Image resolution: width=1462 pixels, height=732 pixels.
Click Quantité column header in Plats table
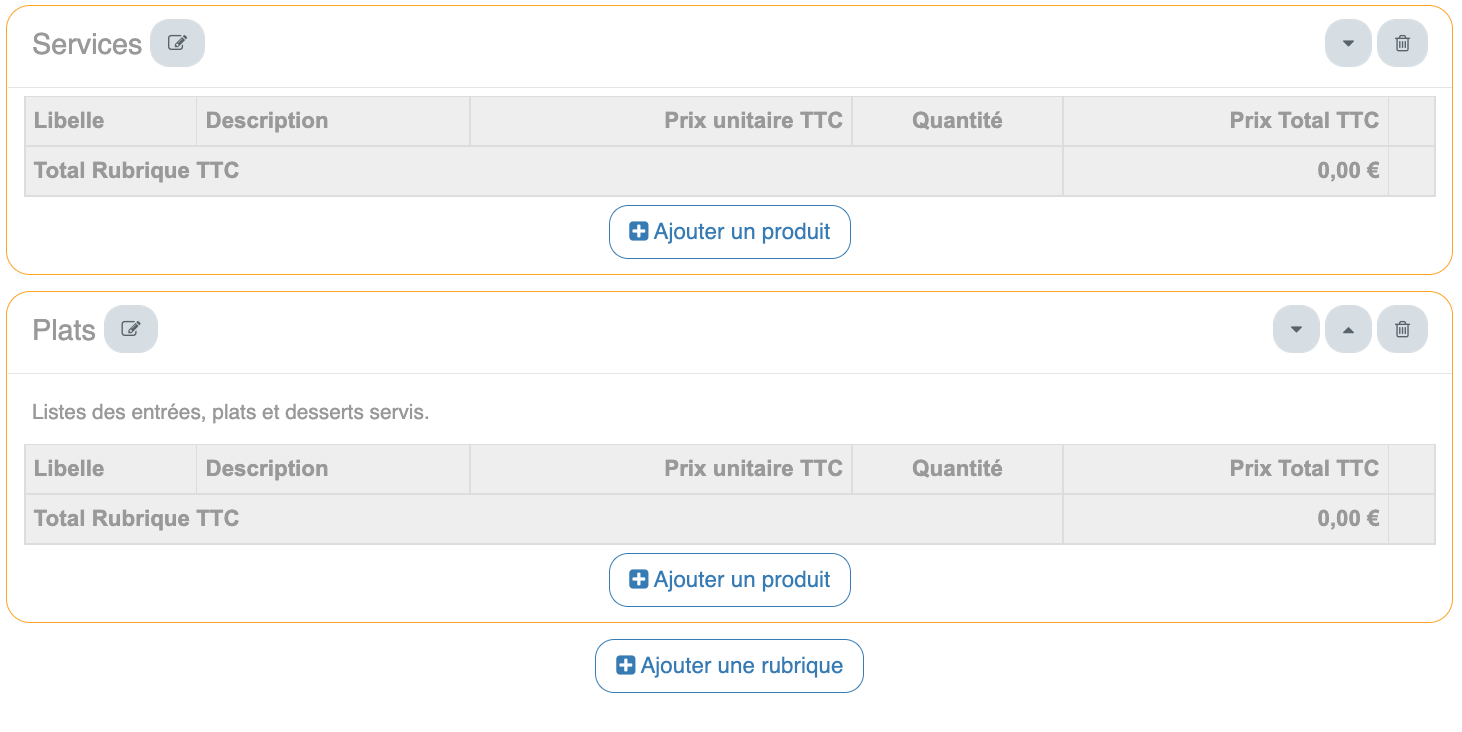point(957,469)
